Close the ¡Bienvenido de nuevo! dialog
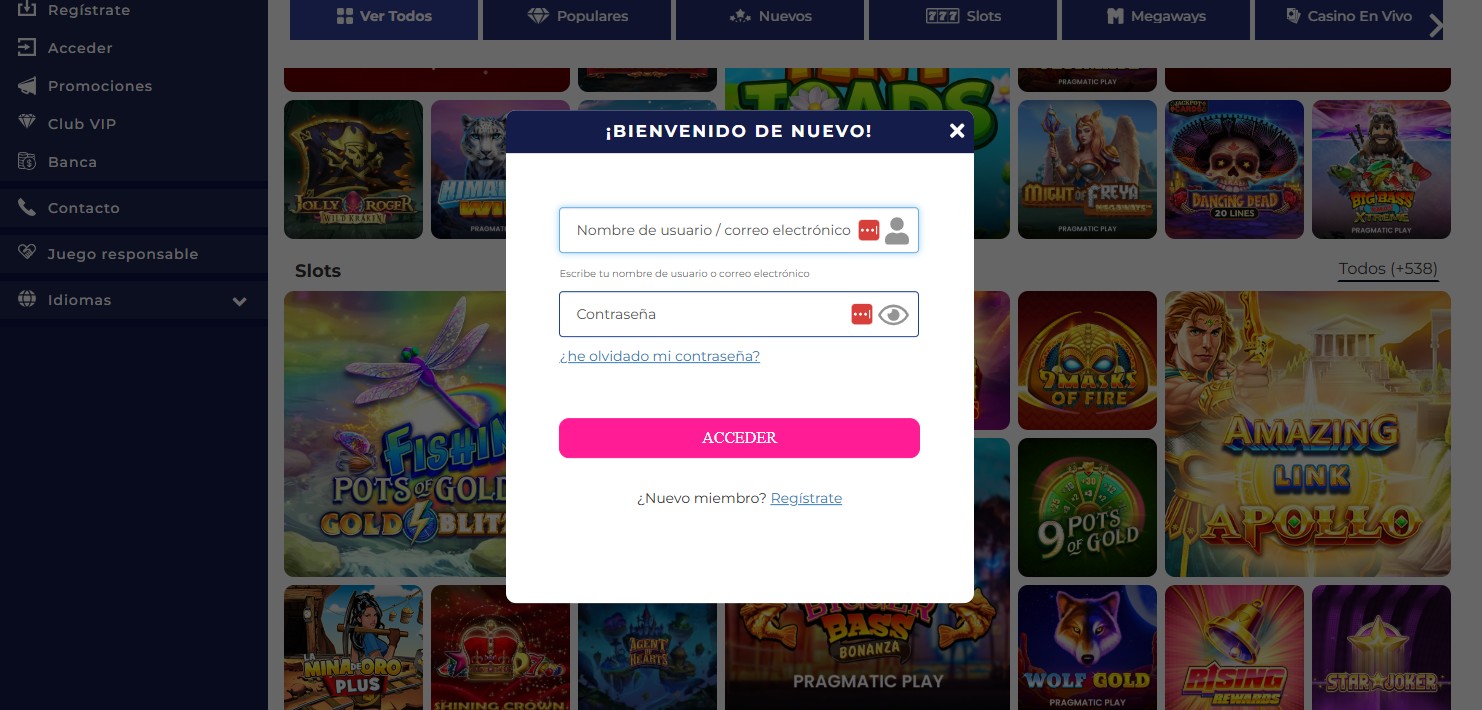 click(x=957, y=131)
